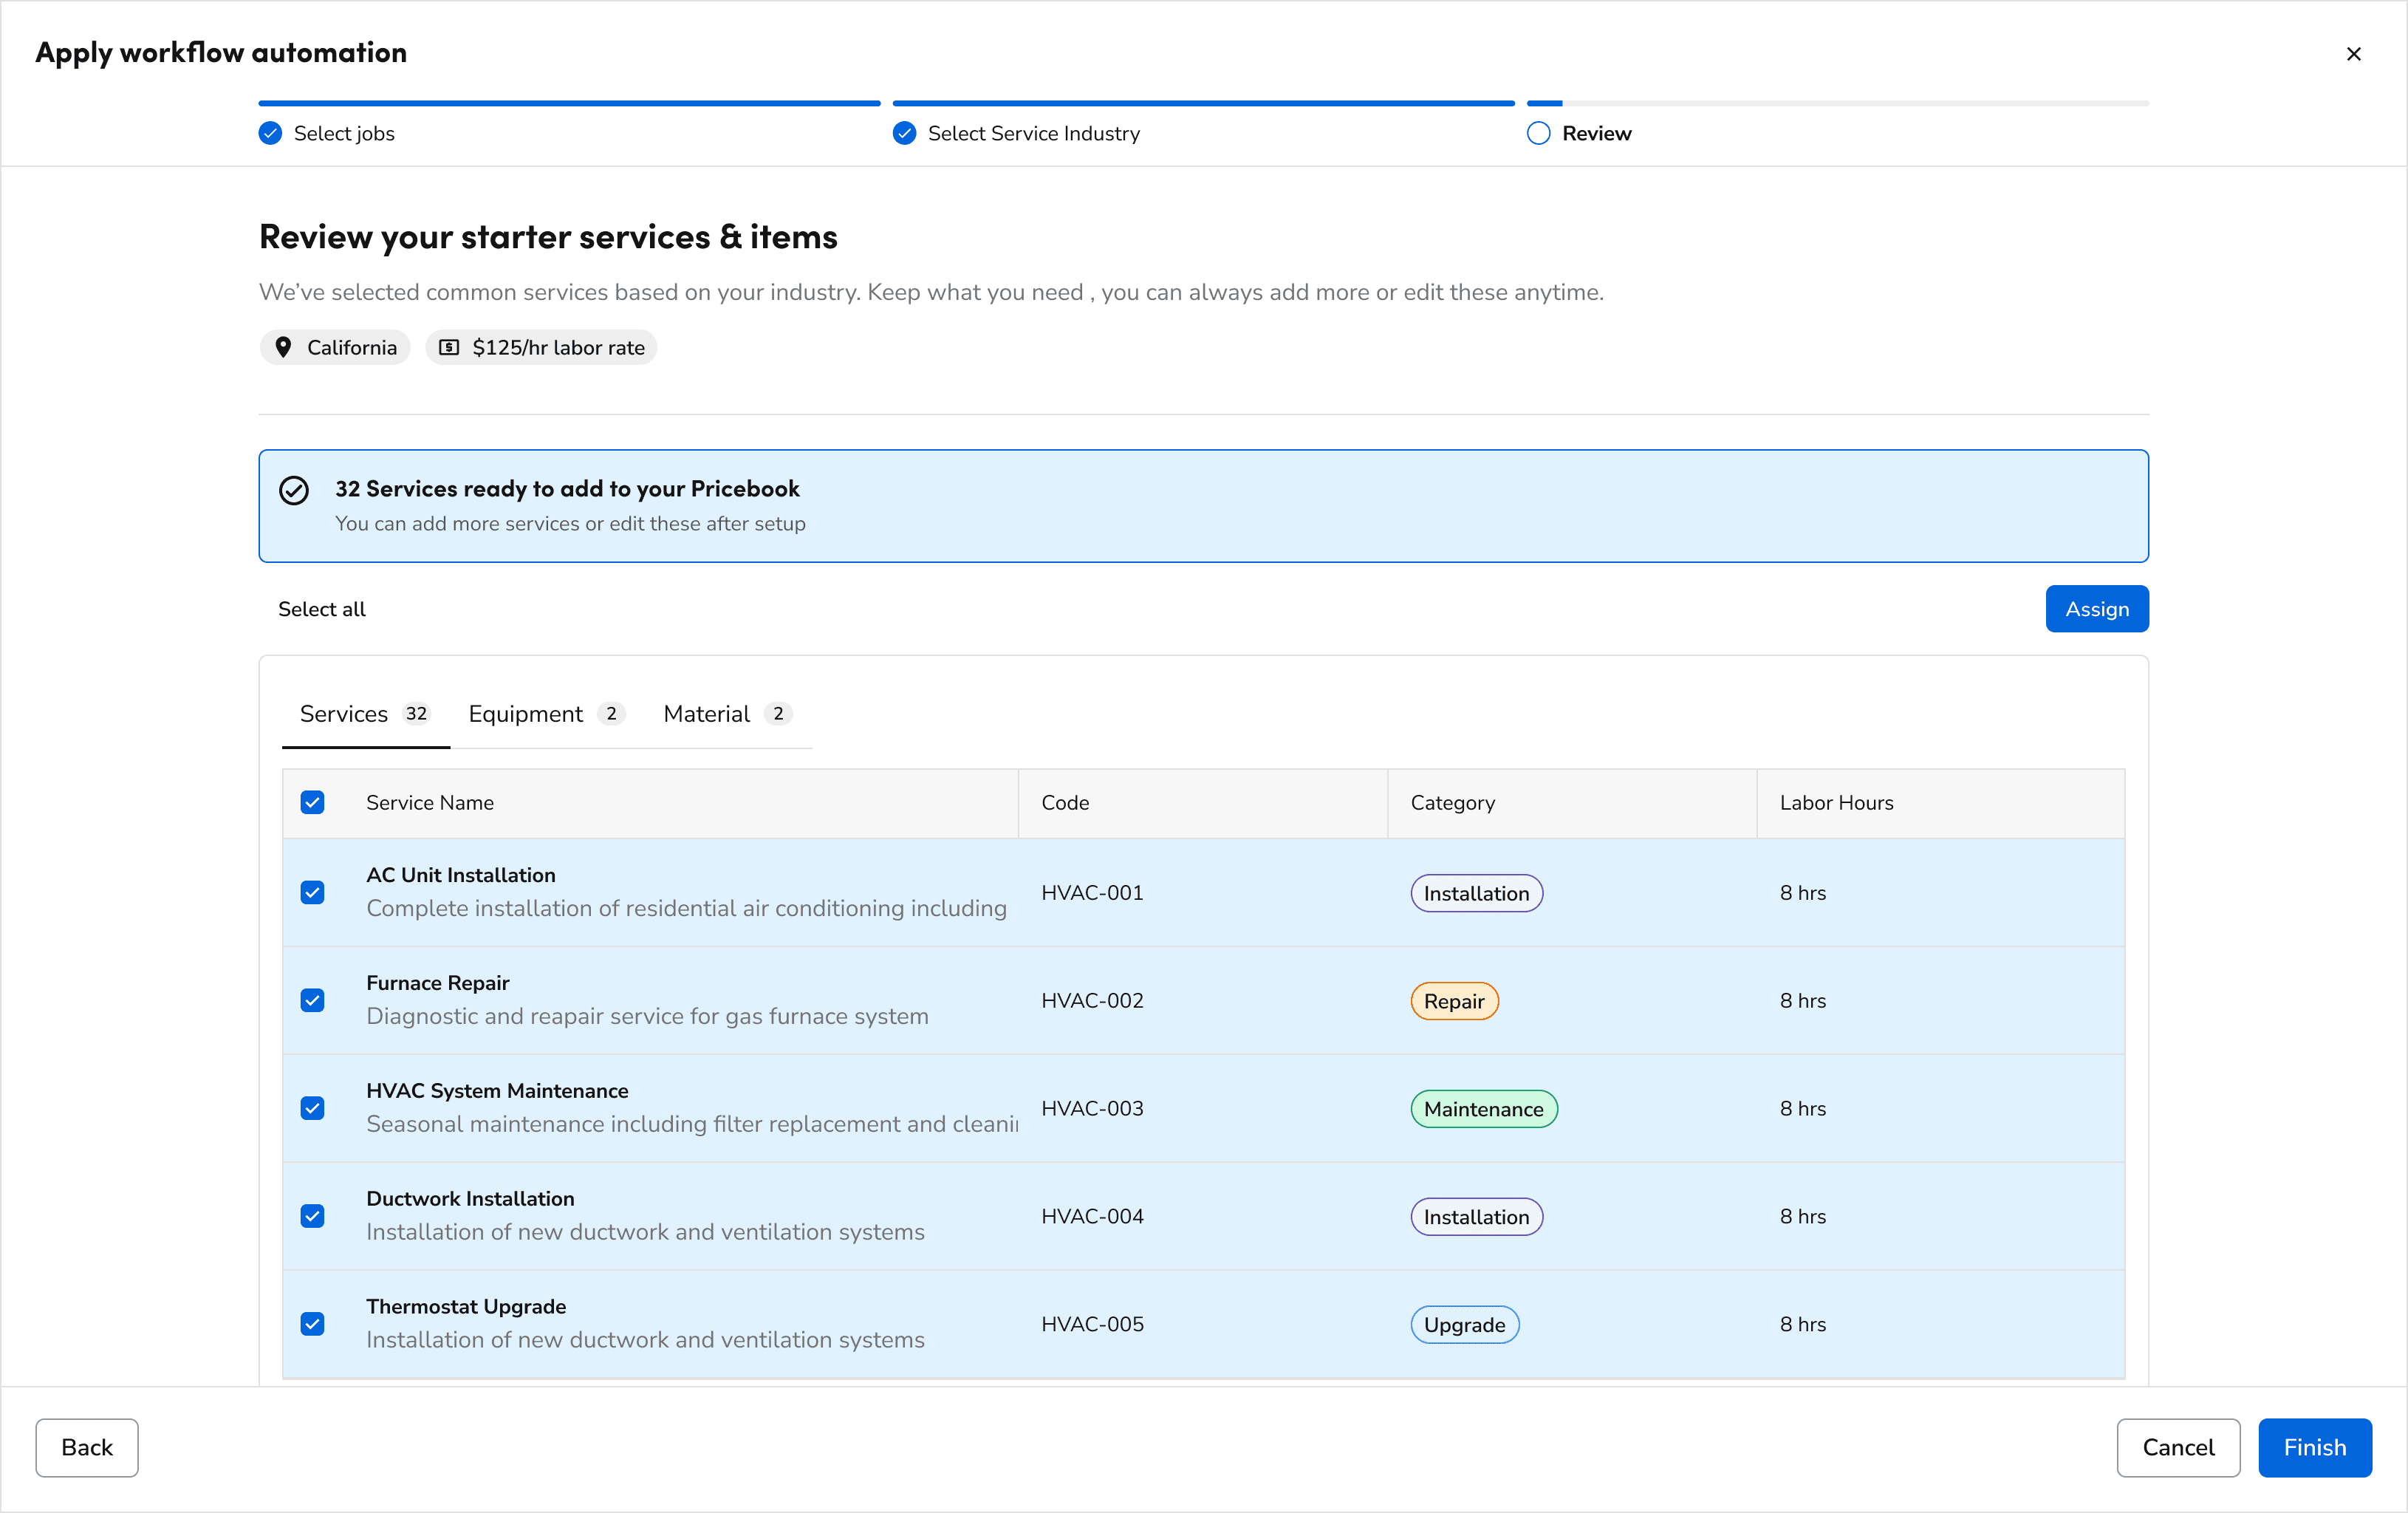Uncheck AC Unit Installation row checkbox
Viewport: 2408px width, 1513px height.
313,892
